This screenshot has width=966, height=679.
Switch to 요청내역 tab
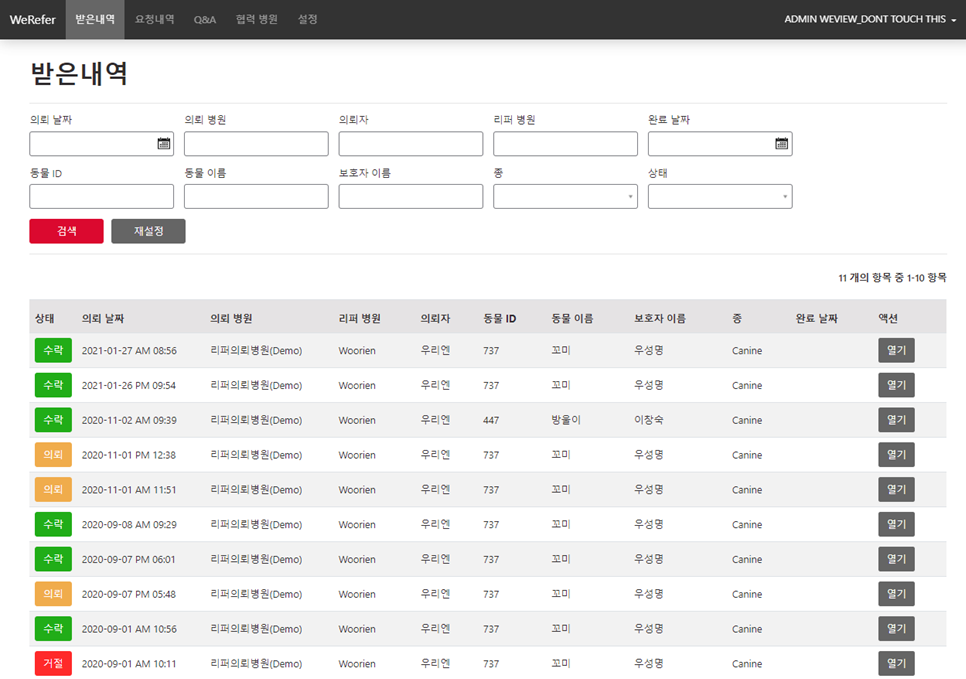[155, 19]
